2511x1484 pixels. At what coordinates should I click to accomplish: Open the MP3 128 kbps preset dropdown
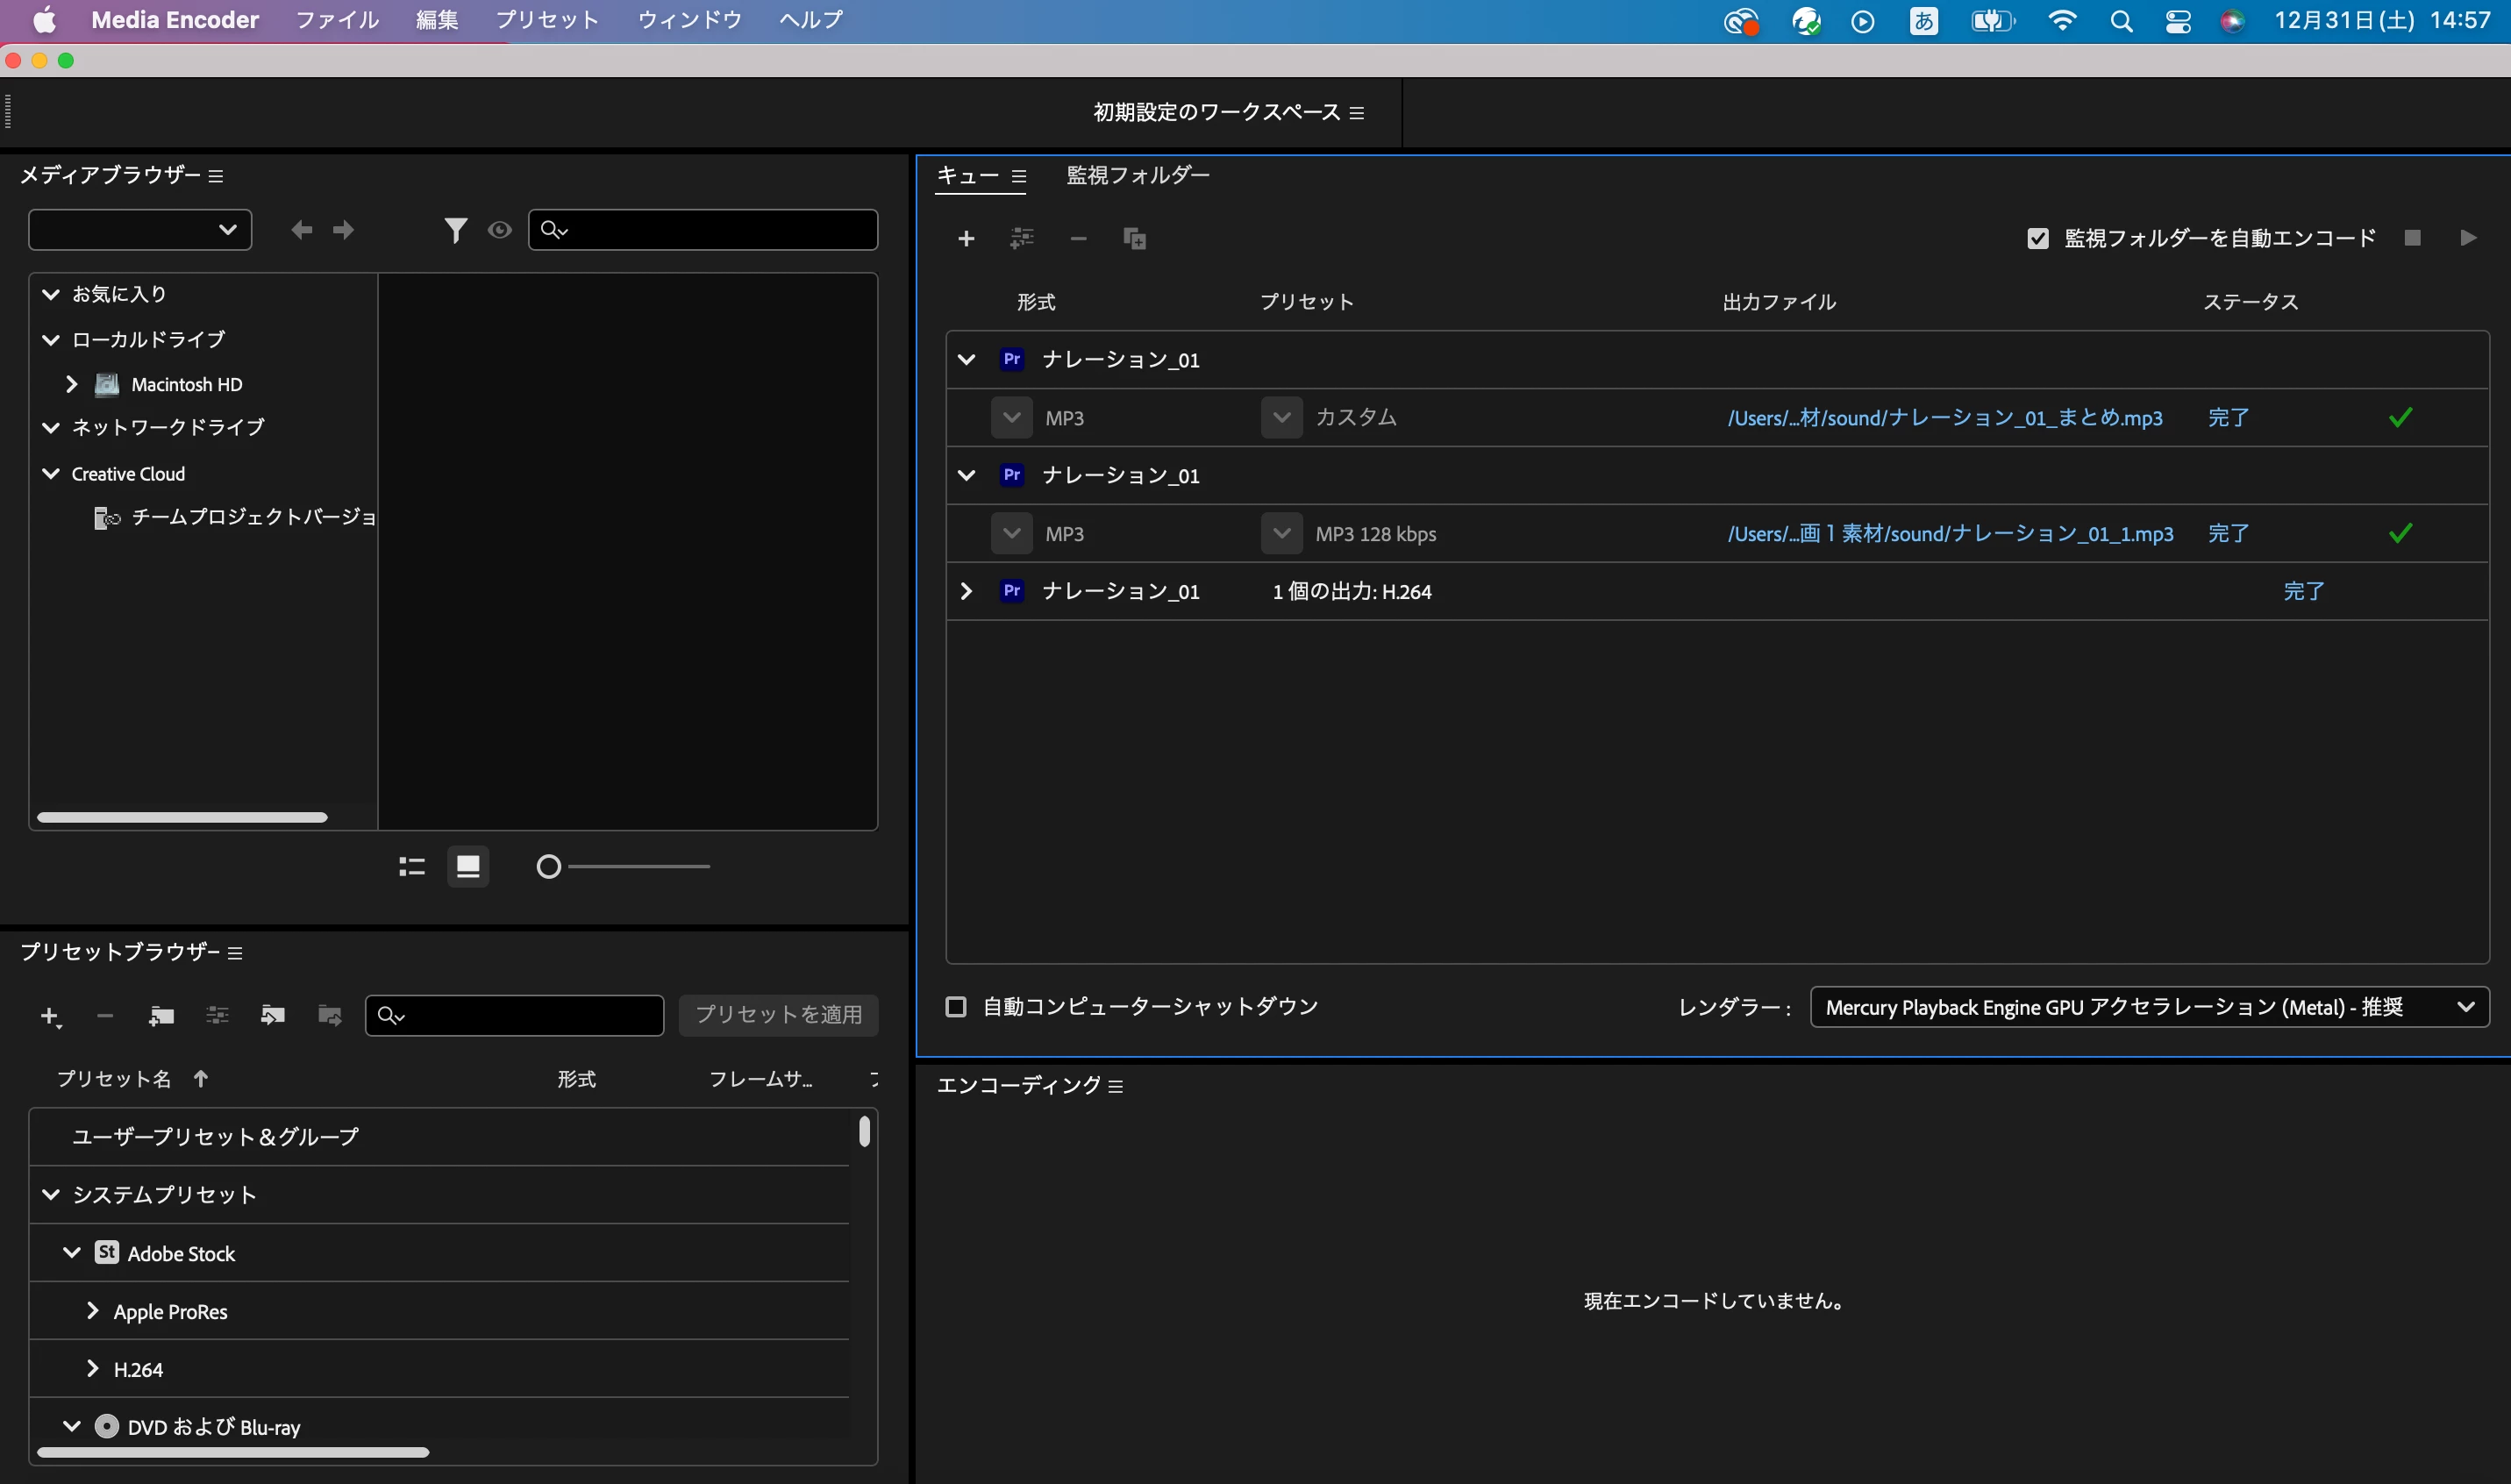pos(1281,534)
